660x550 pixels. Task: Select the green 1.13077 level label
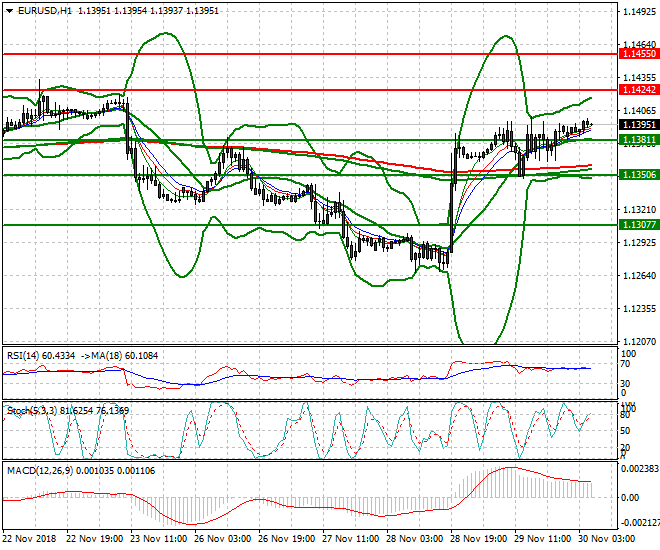coord(636,226)
